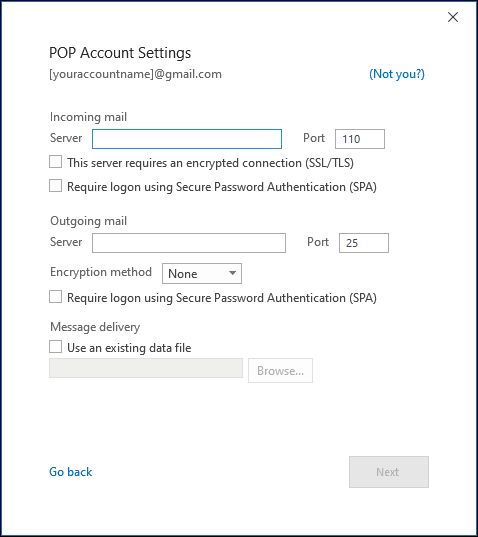
Task: Click the POP Account Settings heading
Action: tap(120, 53)
